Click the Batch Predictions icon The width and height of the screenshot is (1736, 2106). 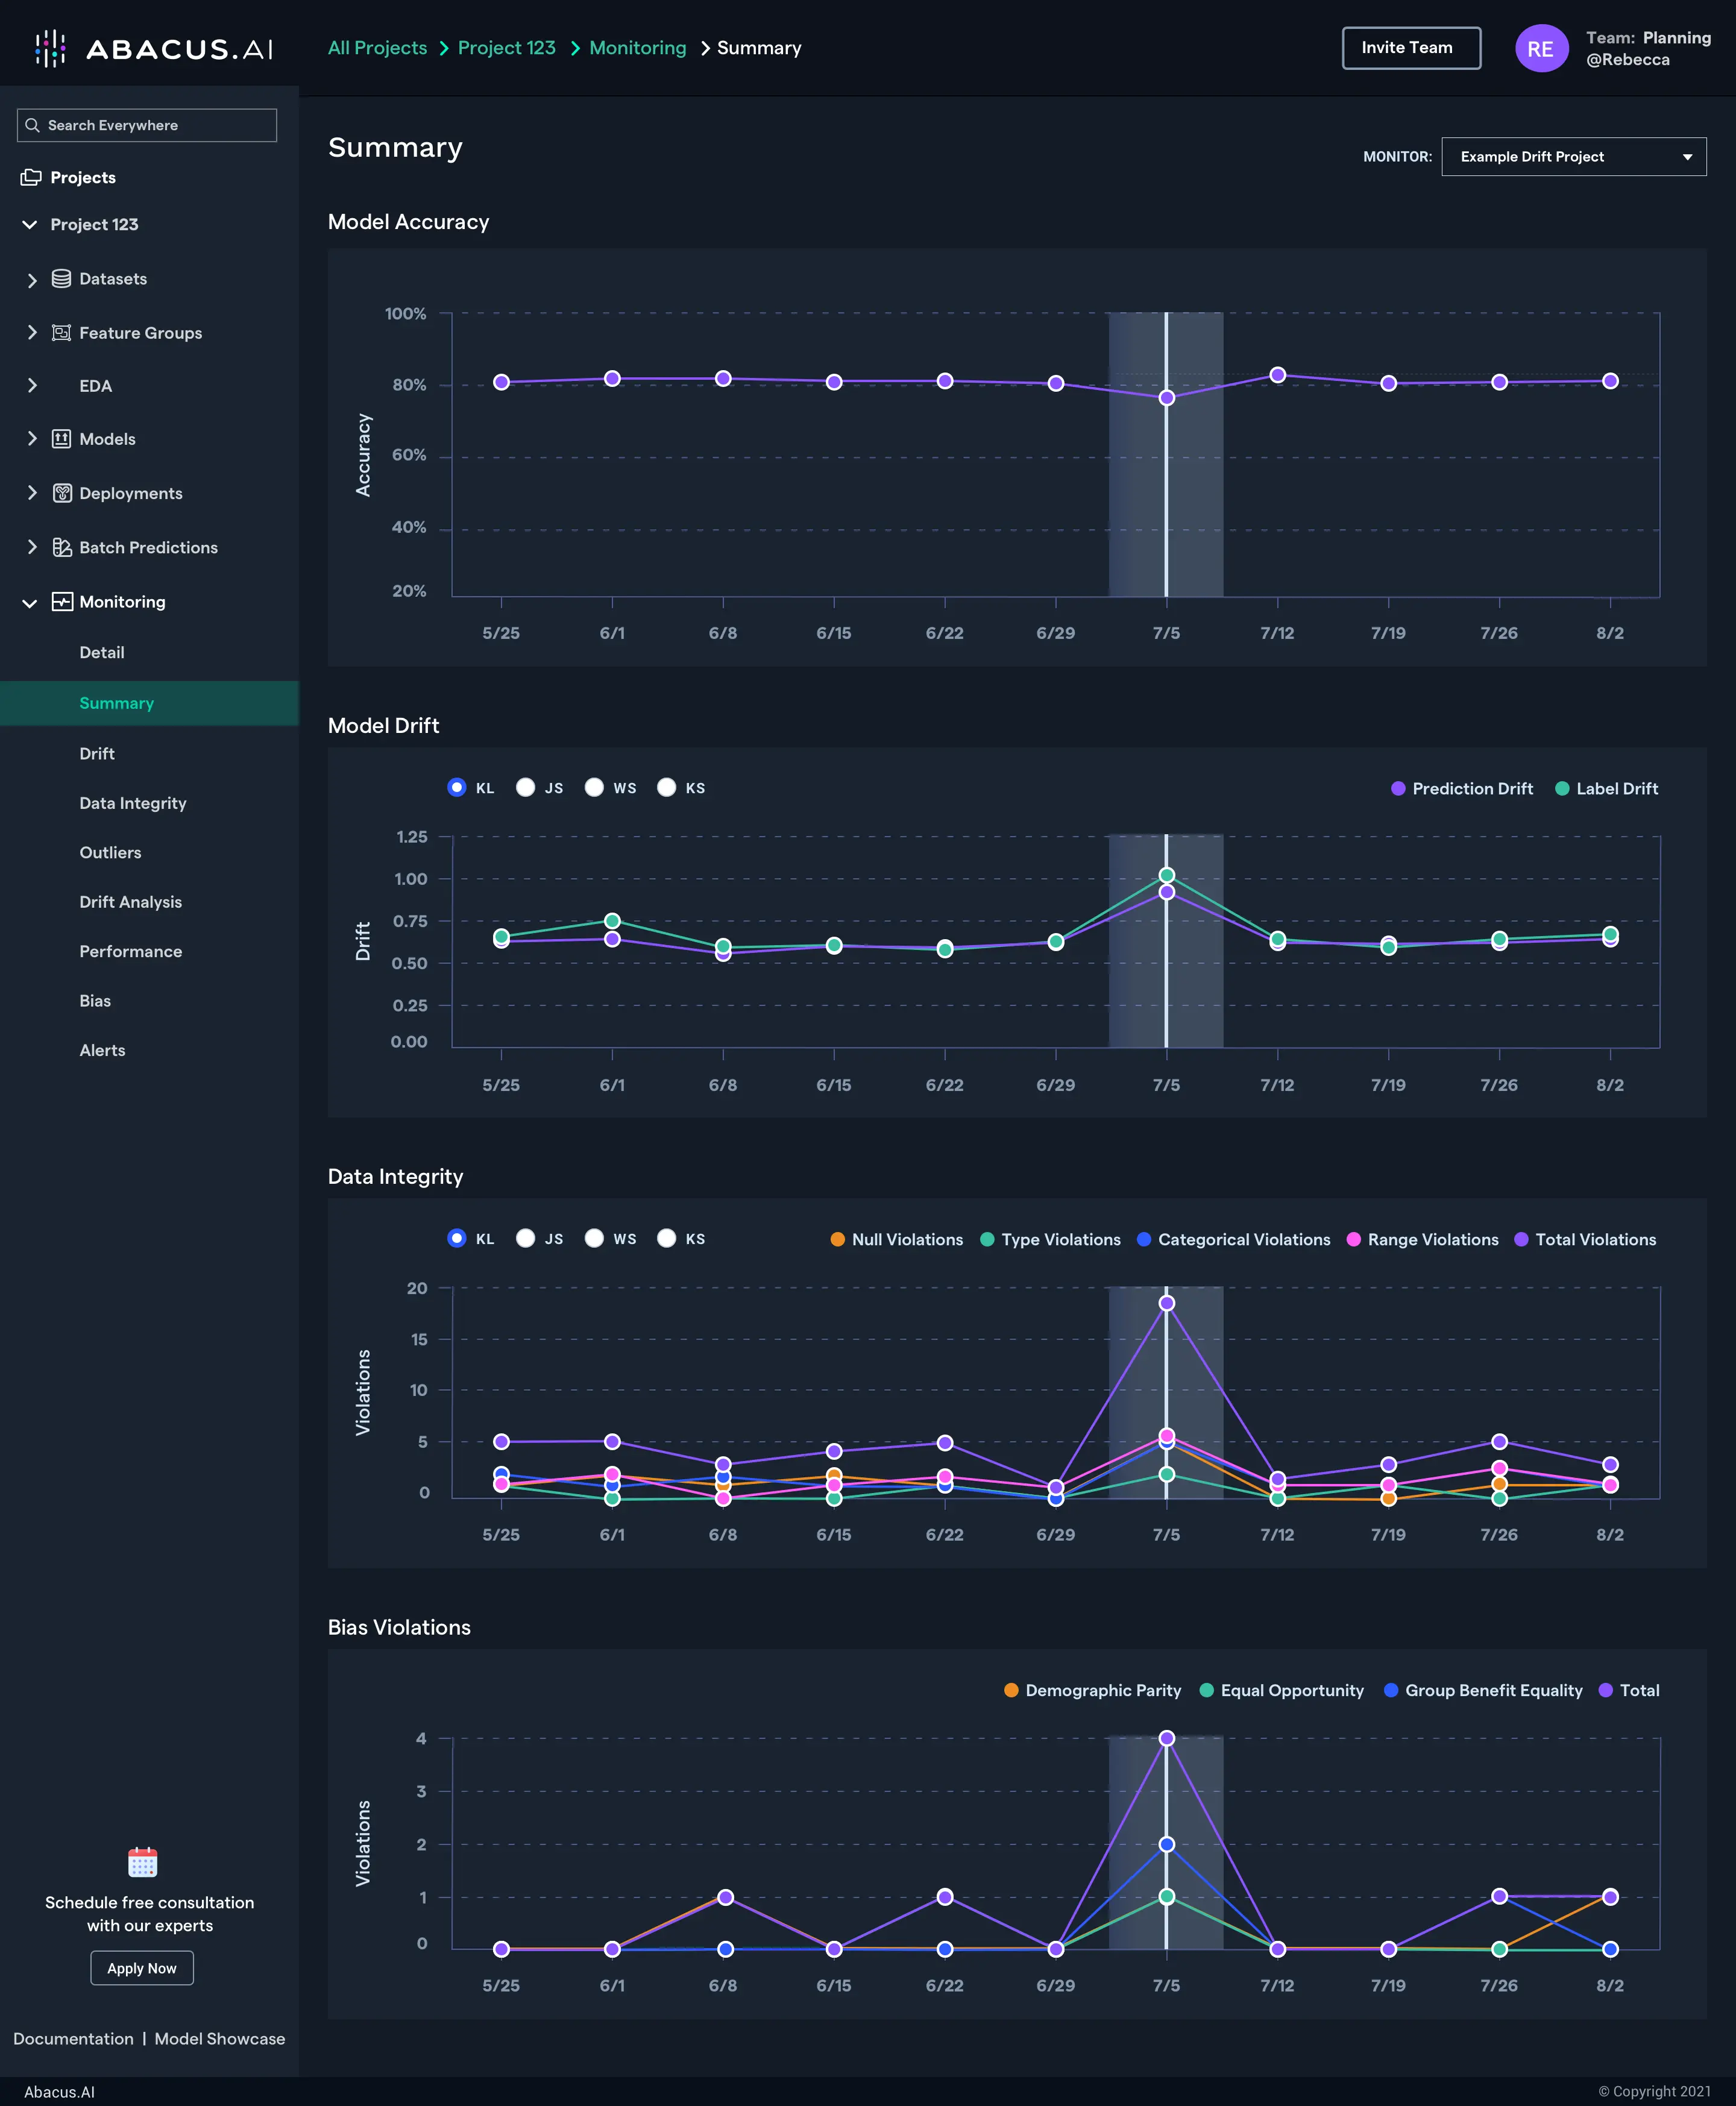(x=61, y=547)
